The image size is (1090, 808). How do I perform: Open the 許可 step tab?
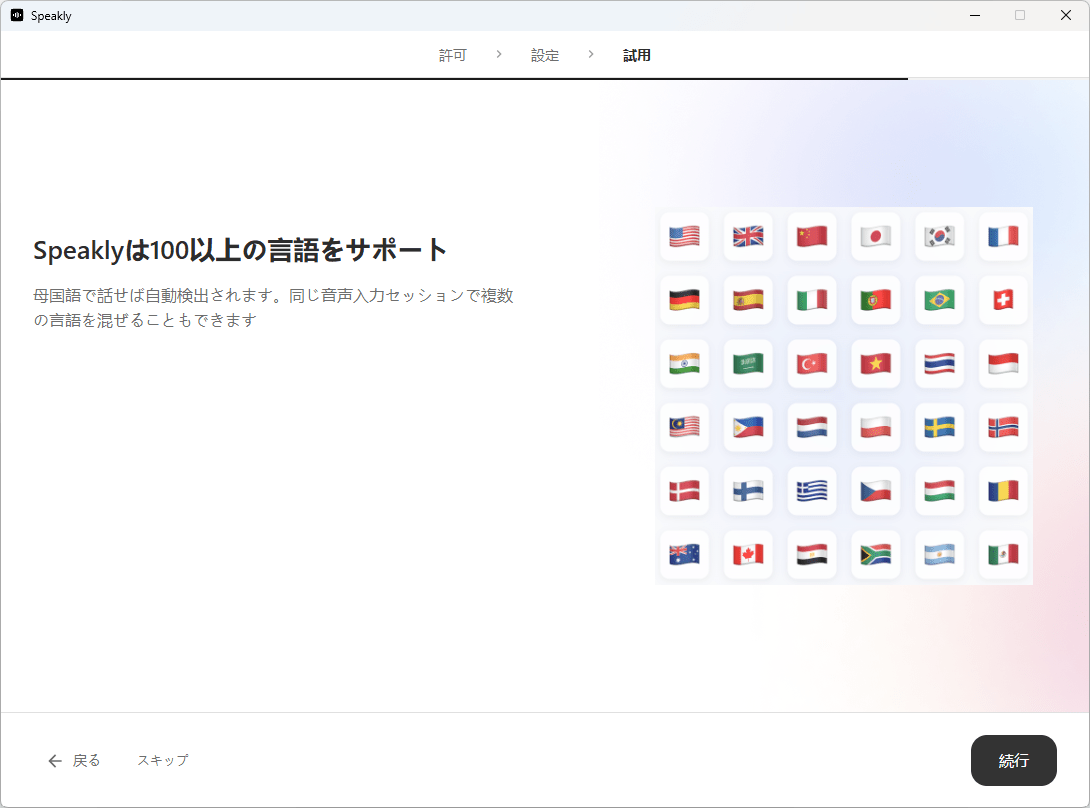pos(453,56)
